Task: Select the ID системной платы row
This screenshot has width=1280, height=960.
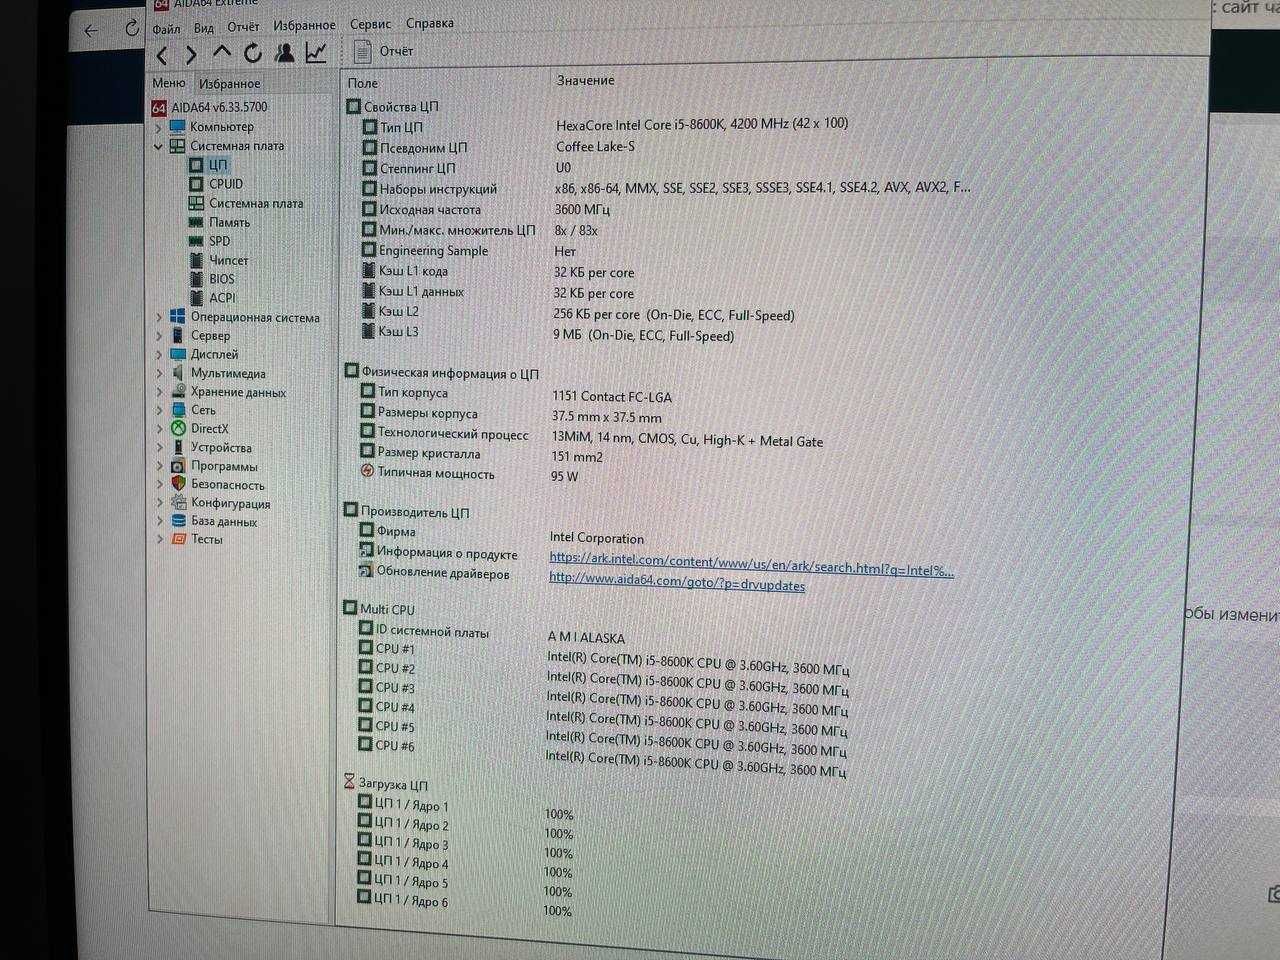Action: click(x=492, y=634)
